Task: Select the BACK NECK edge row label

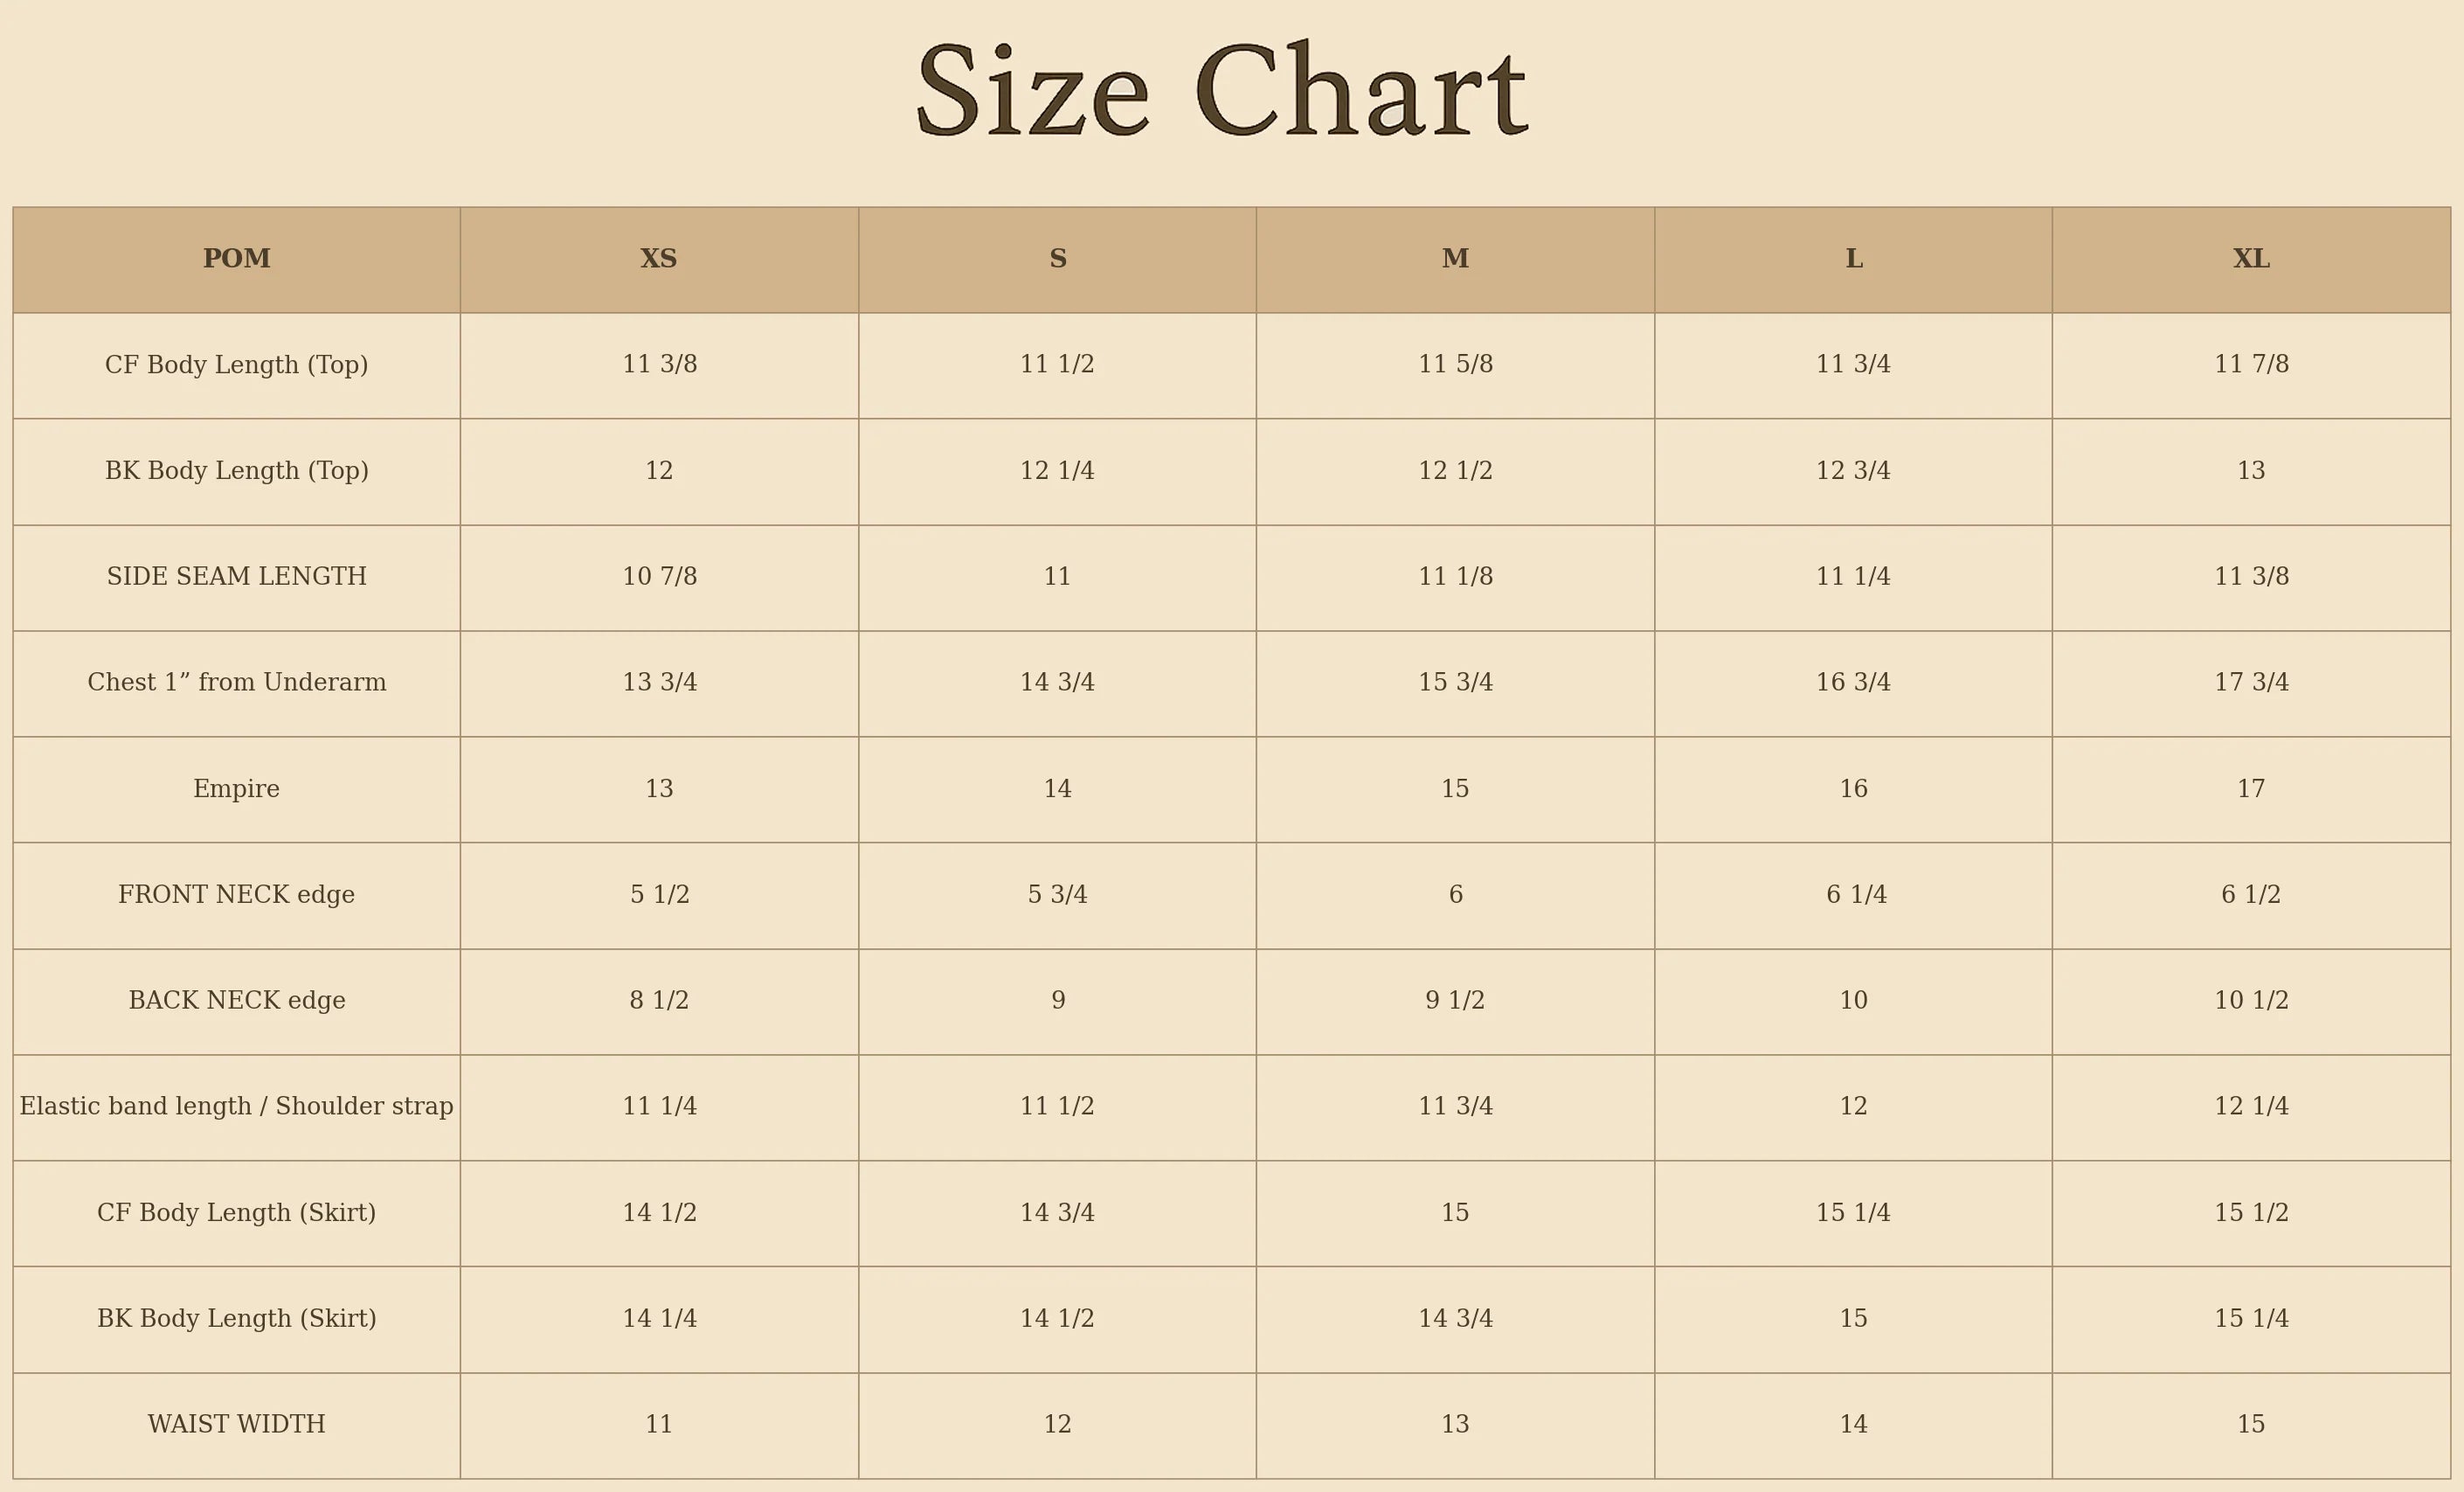Action: [x=236, y=1001]
